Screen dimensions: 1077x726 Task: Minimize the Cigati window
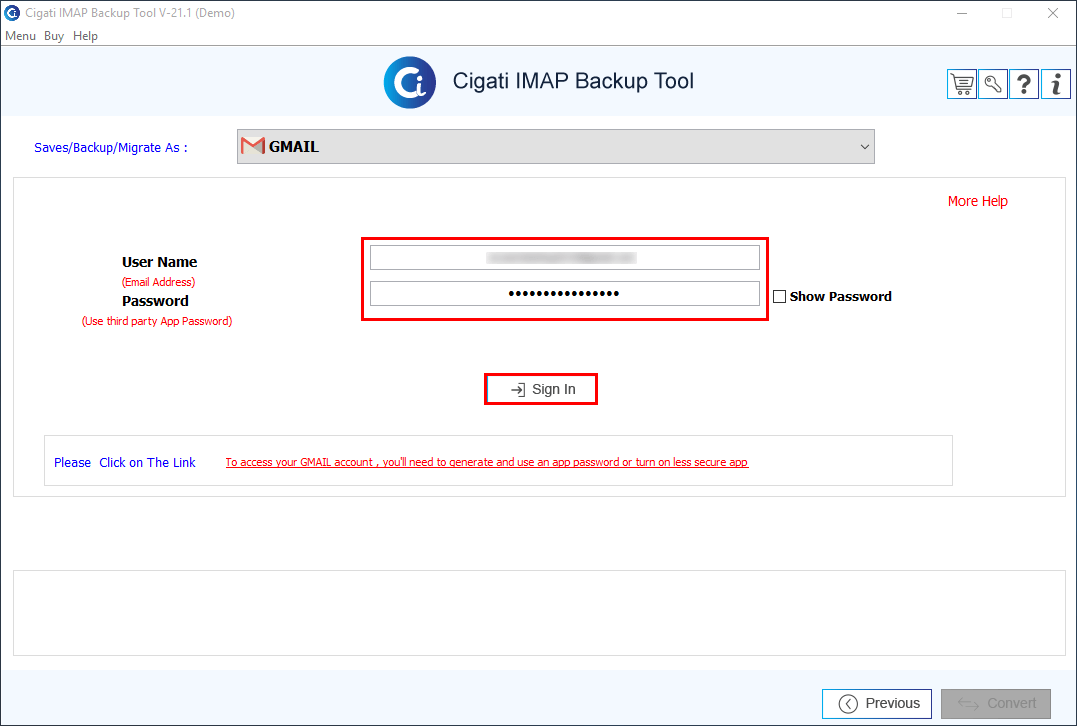pyautogui.click(x=962, y=13)
